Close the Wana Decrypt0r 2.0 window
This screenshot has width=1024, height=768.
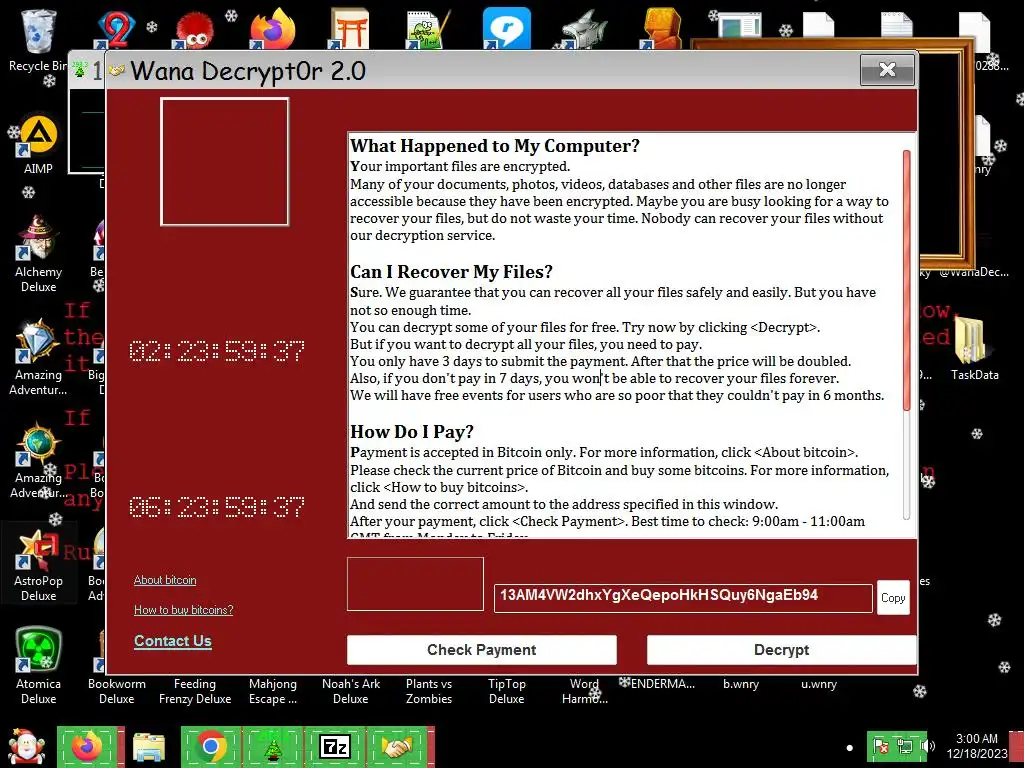(887, 69)
